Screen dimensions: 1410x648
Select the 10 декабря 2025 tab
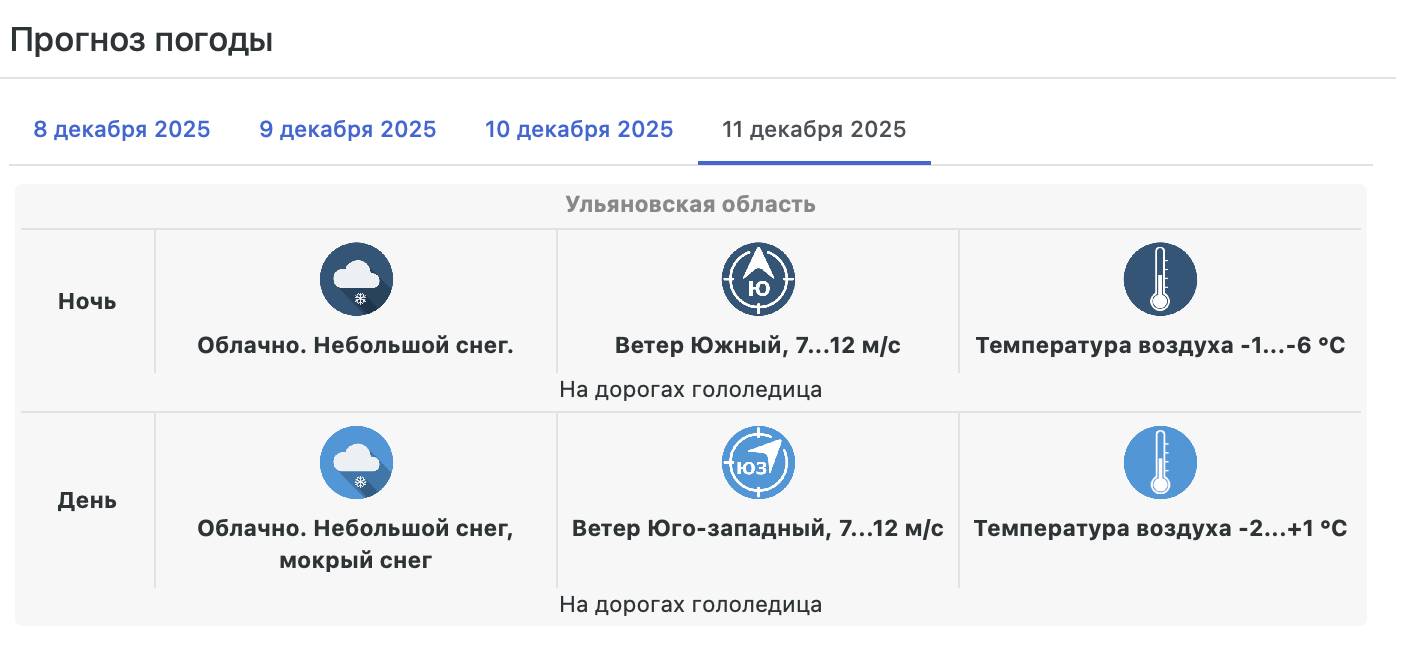[x=579, y=130]
